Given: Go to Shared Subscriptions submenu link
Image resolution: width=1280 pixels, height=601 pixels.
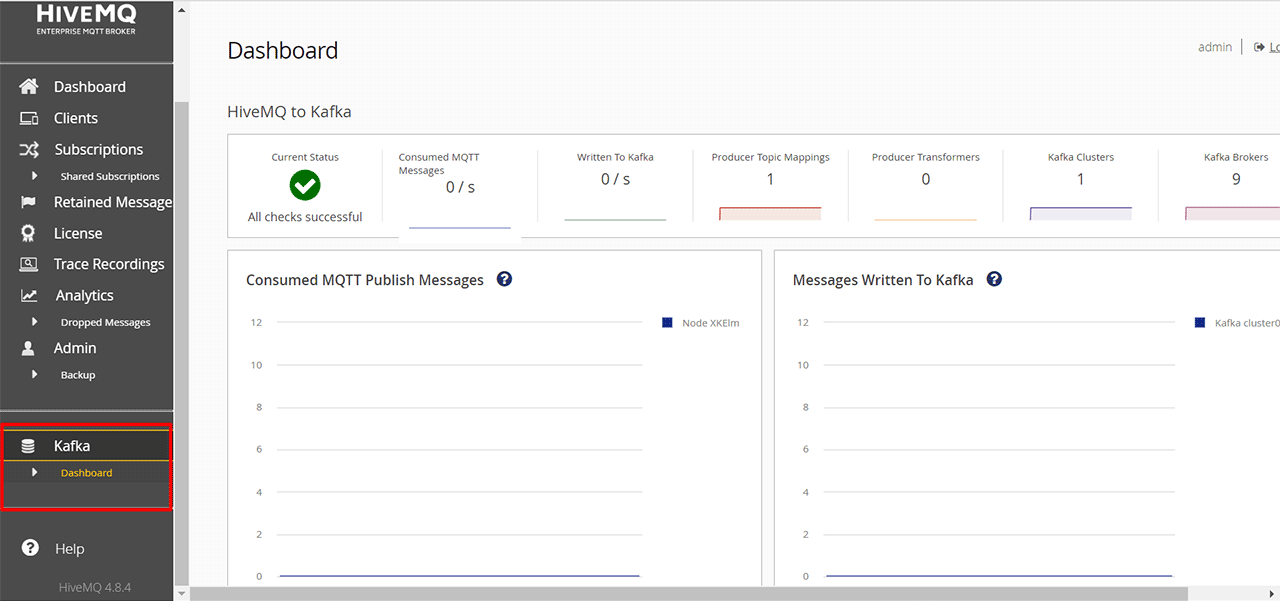Looking at the screenshot, I should coord(110,176).
